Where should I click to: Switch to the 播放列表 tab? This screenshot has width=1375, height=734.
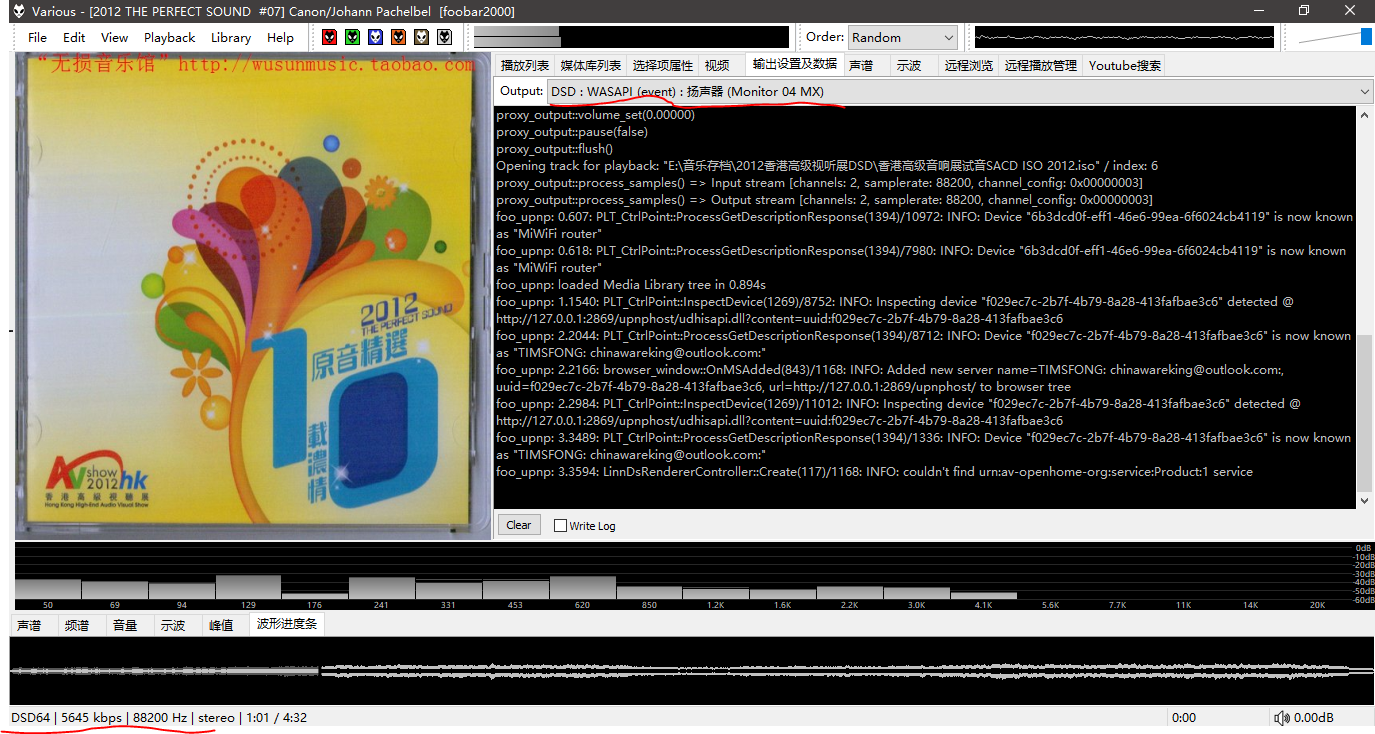point(525,65)
